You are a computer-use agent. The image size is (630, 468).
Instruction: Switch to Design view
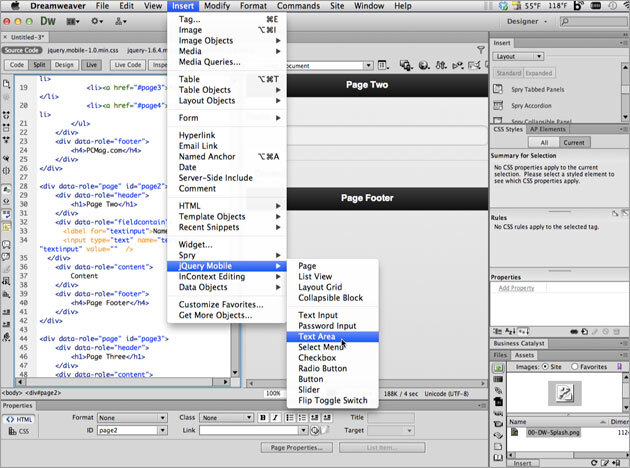click(64, 65)
